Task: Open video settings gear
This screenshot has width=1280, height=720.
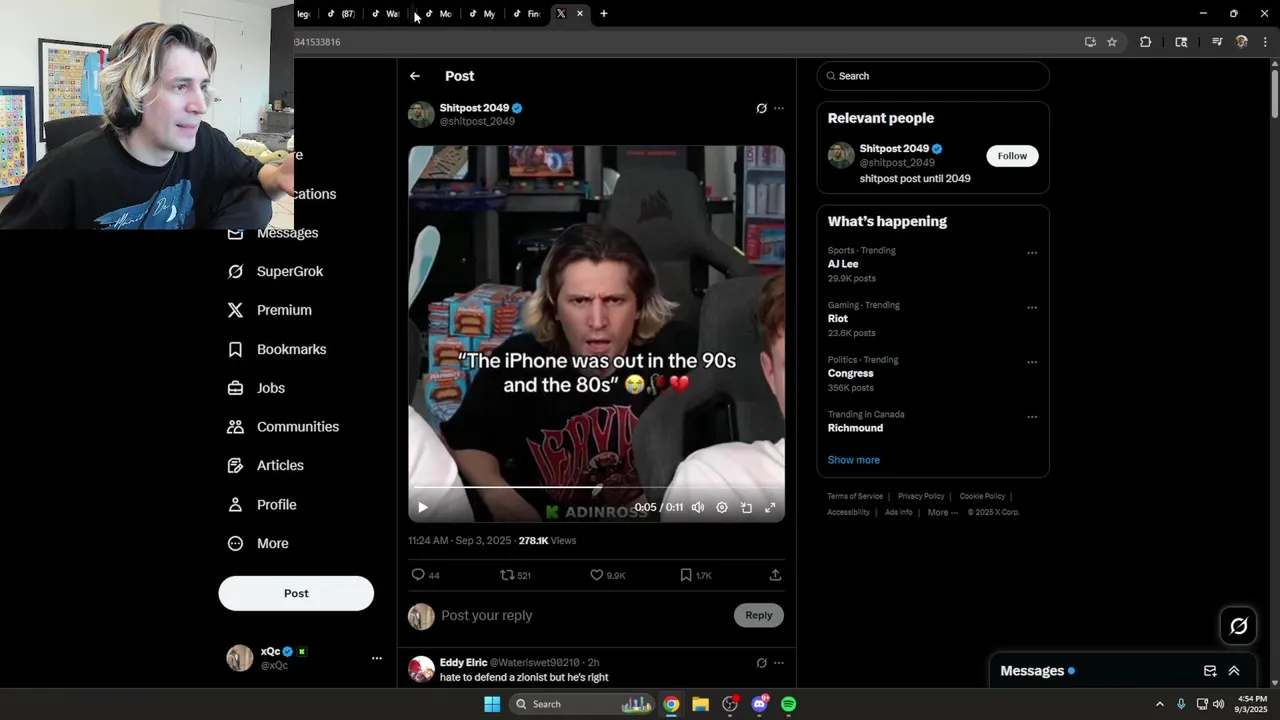Action: [722, 508]
